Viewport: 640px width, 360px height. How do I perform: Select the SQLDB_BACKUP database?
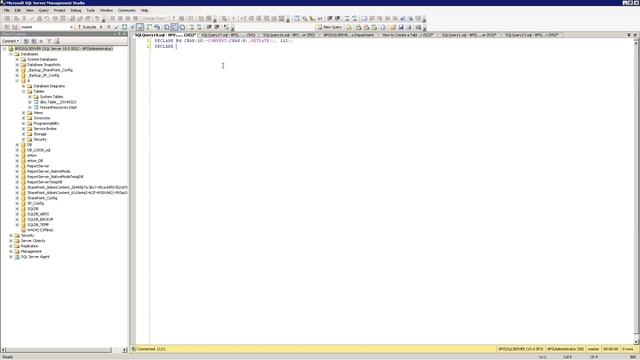tap(40, 219)
